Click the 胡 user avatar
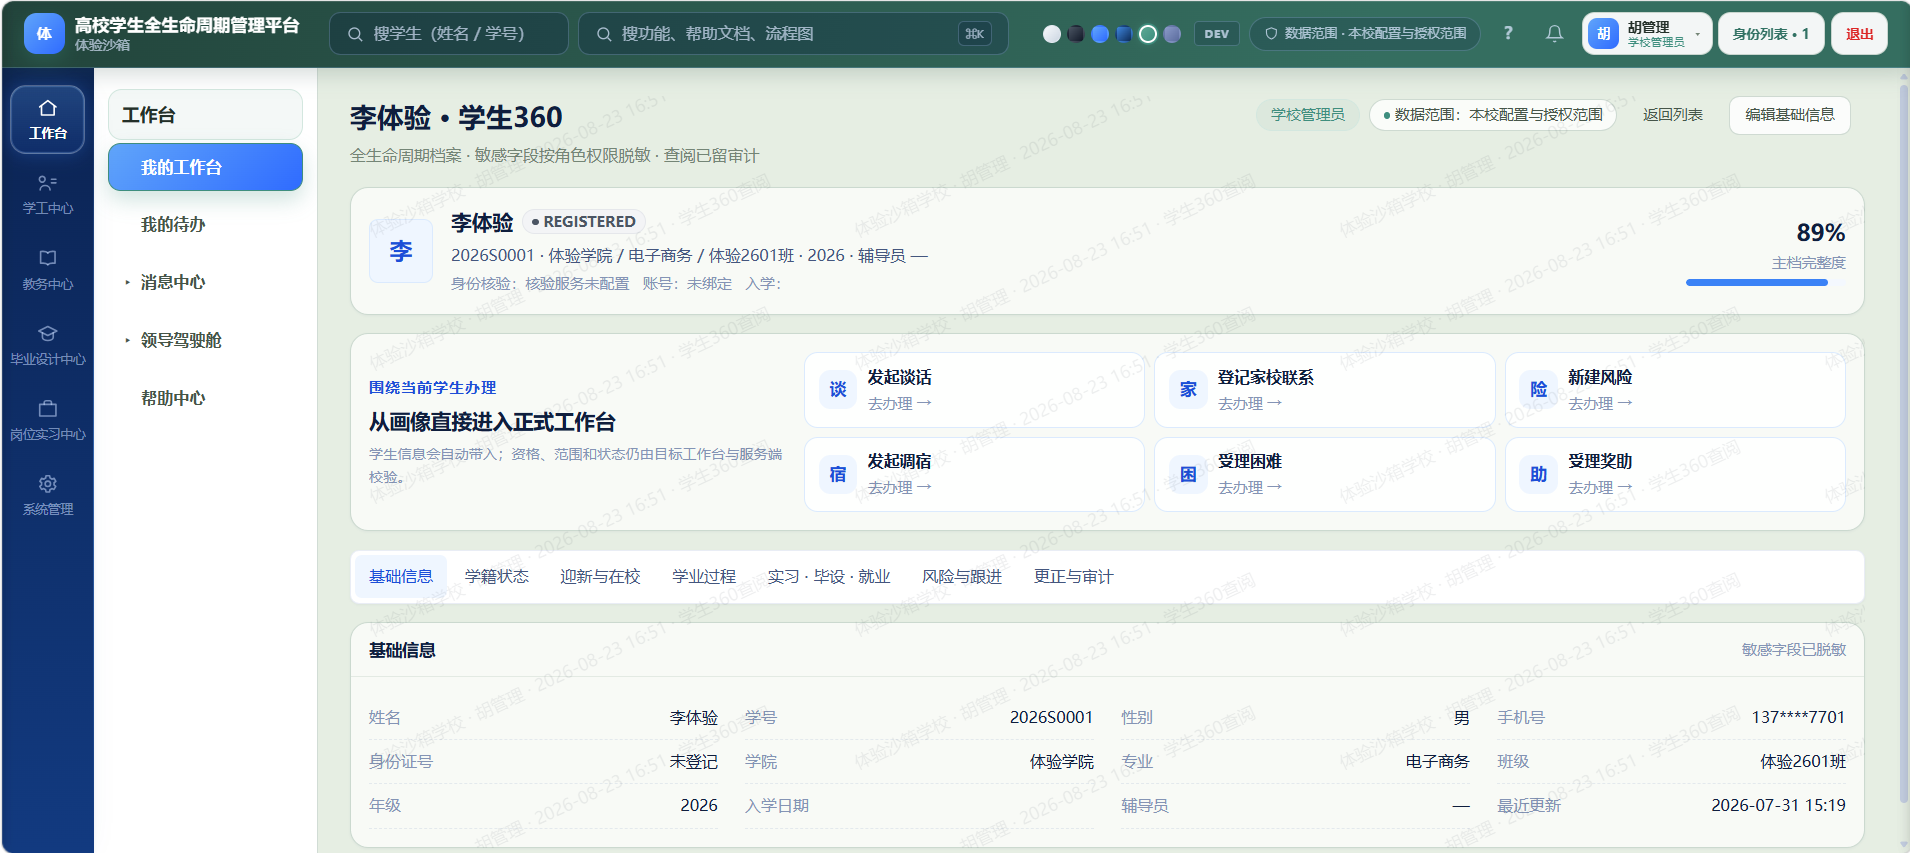The image size is (1910, 853). click(x=1603, y=34)
